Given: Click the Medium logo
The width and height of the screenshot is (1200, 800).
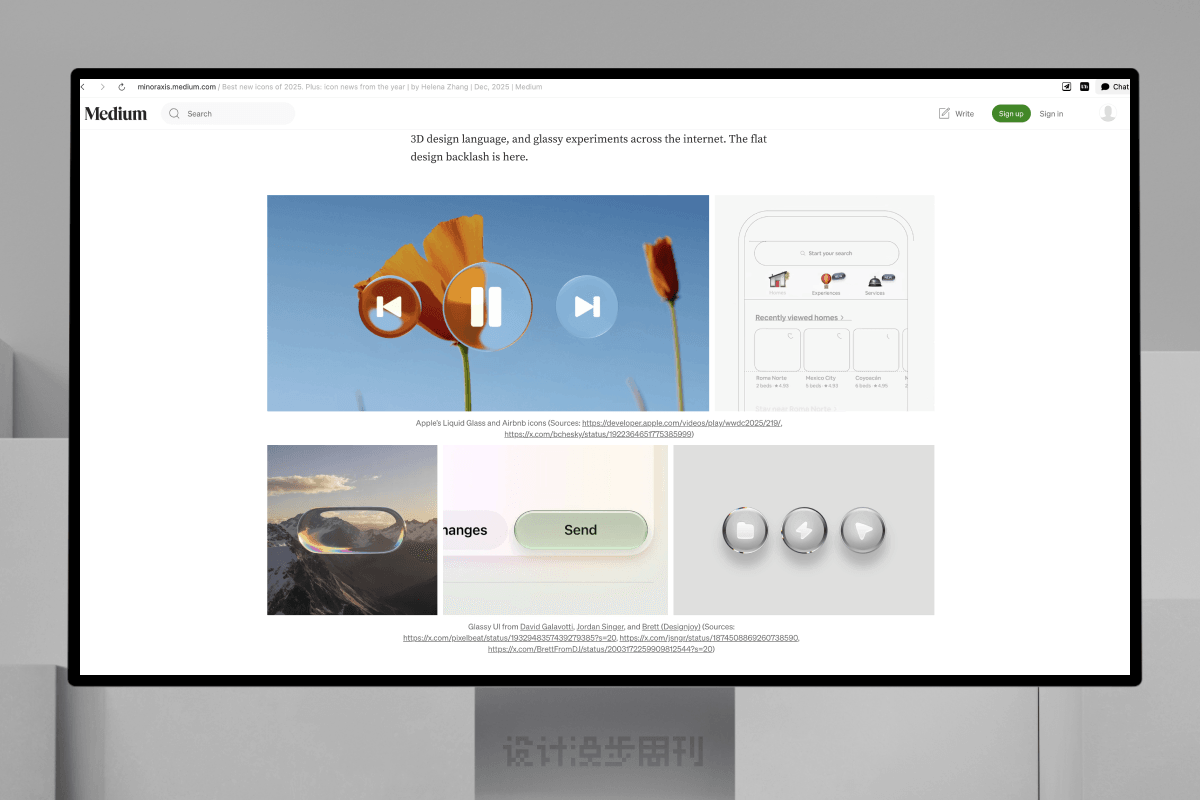Looking at the screenshot, I should (x=116, y=114).
